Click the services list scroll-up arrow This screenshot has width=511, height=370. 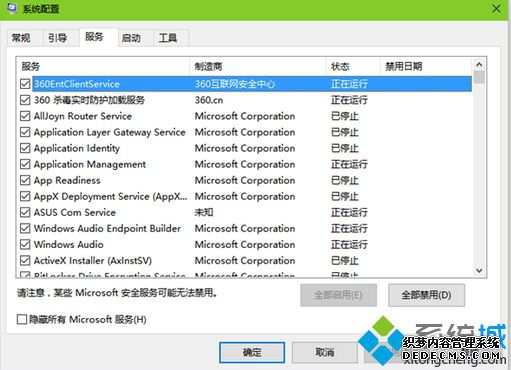[479, 64]
